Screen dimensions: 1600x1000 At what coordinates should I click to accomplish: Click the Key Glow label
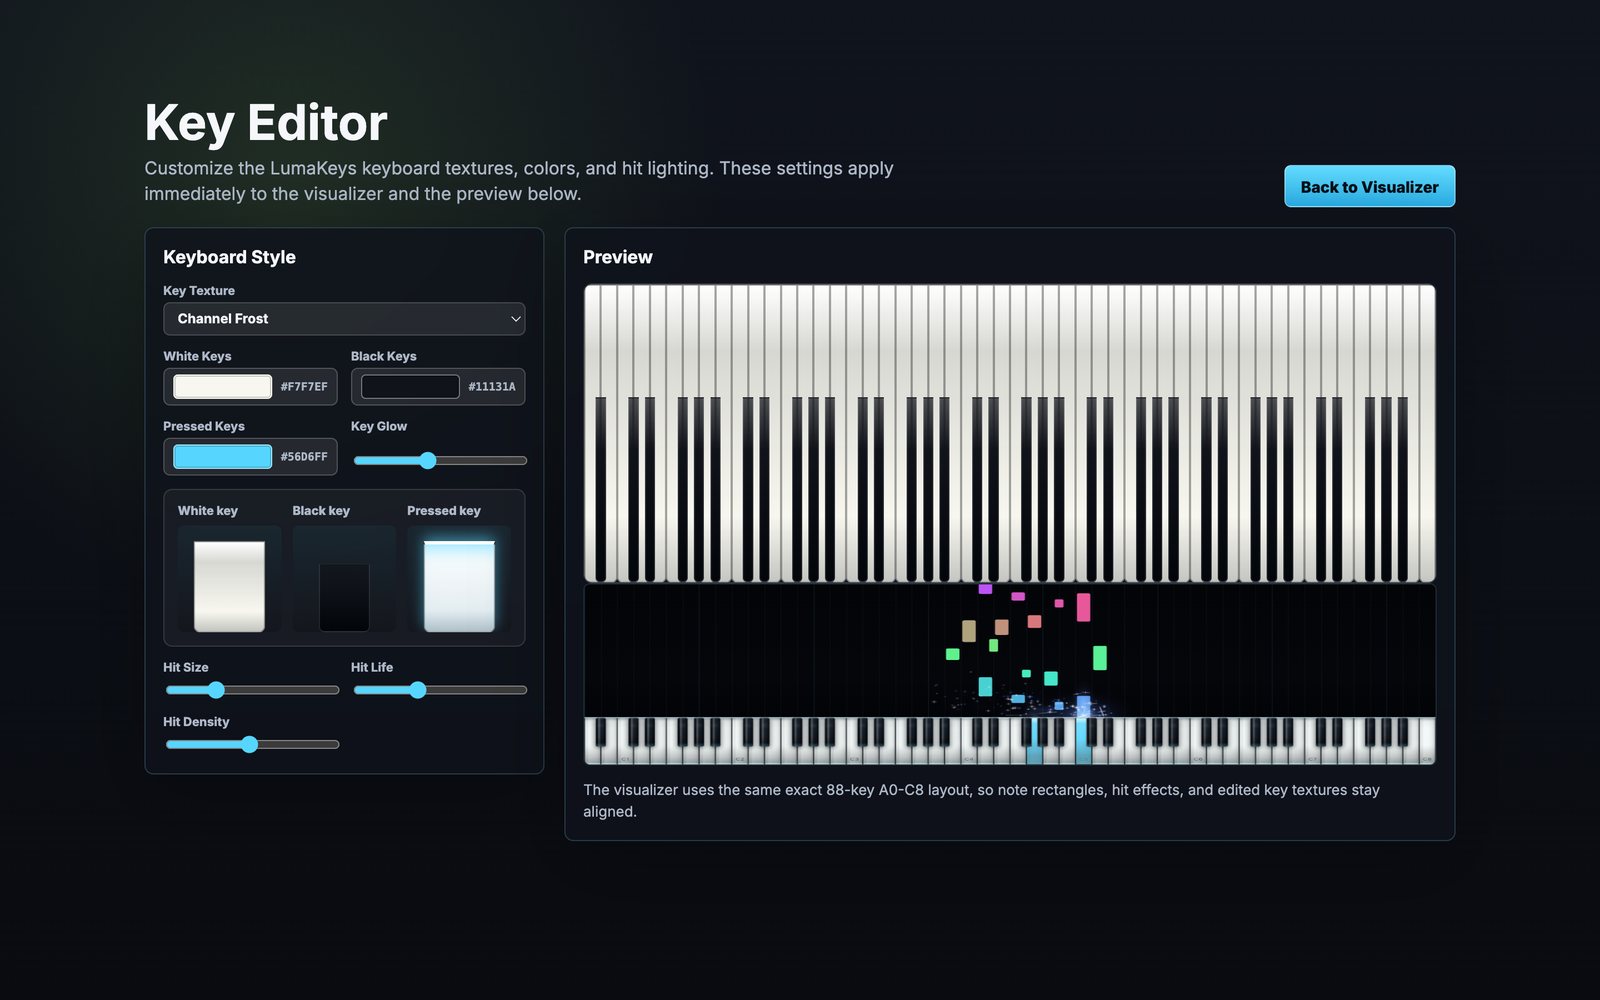(x=379, y=426)
